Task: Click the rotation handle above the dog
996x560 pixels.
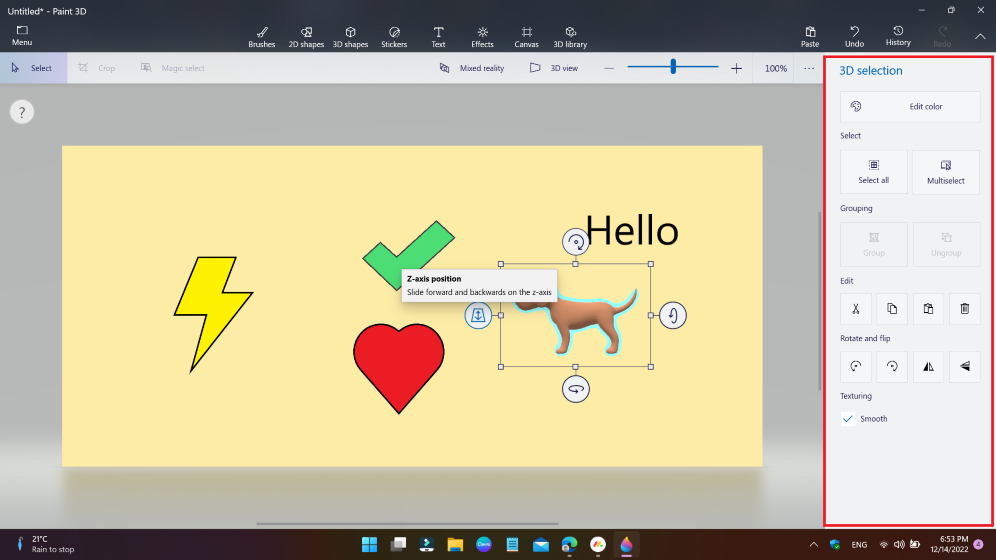Action: tap(575, 242)
